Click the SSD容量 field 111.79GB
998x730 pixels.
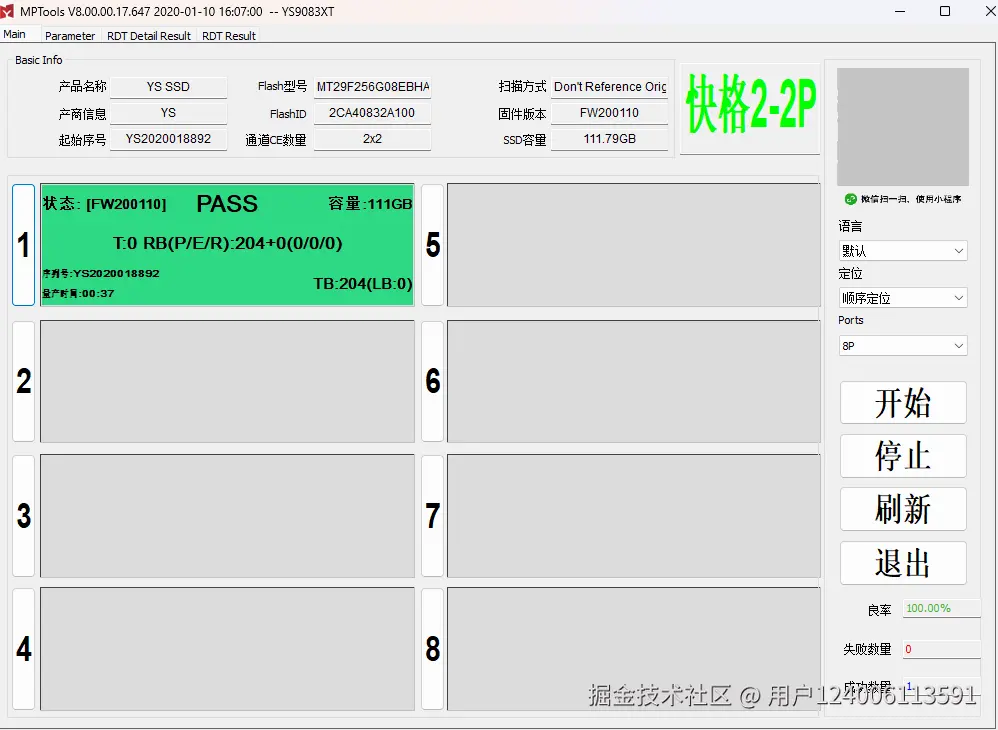[x=609, y=139]
